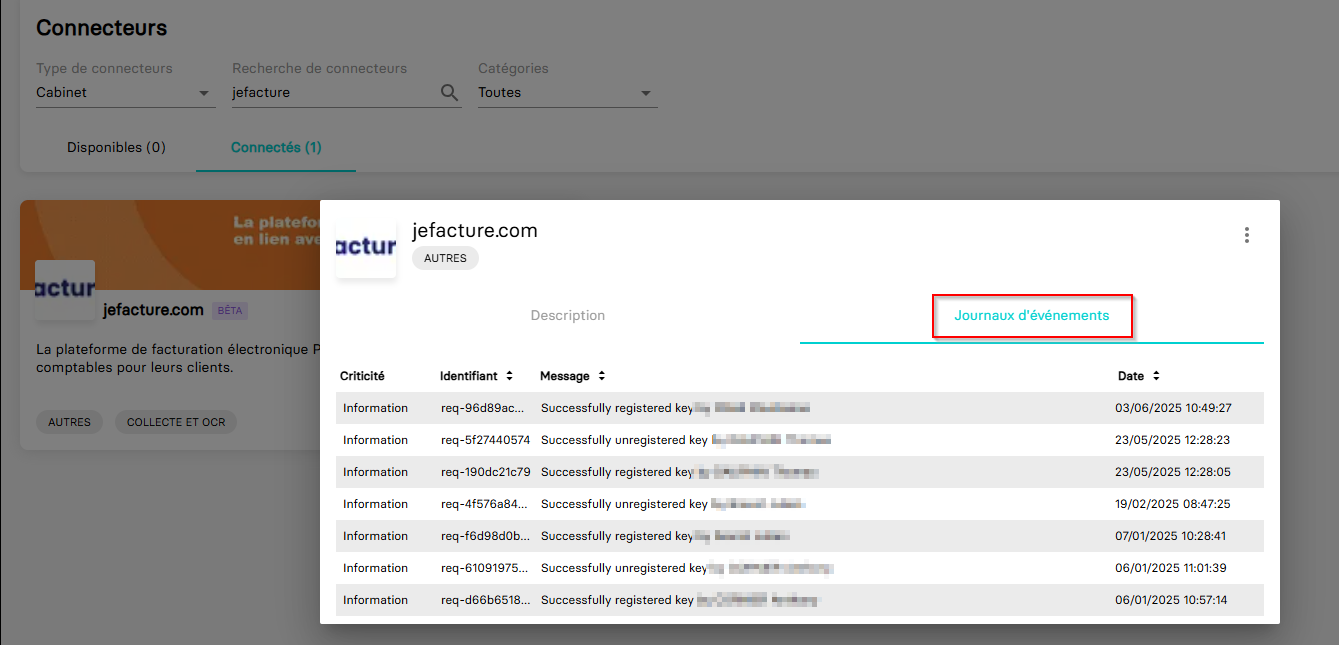
Task: Click the date 07/01/2025 10:28:41
Action: [x=1171, y=536]
